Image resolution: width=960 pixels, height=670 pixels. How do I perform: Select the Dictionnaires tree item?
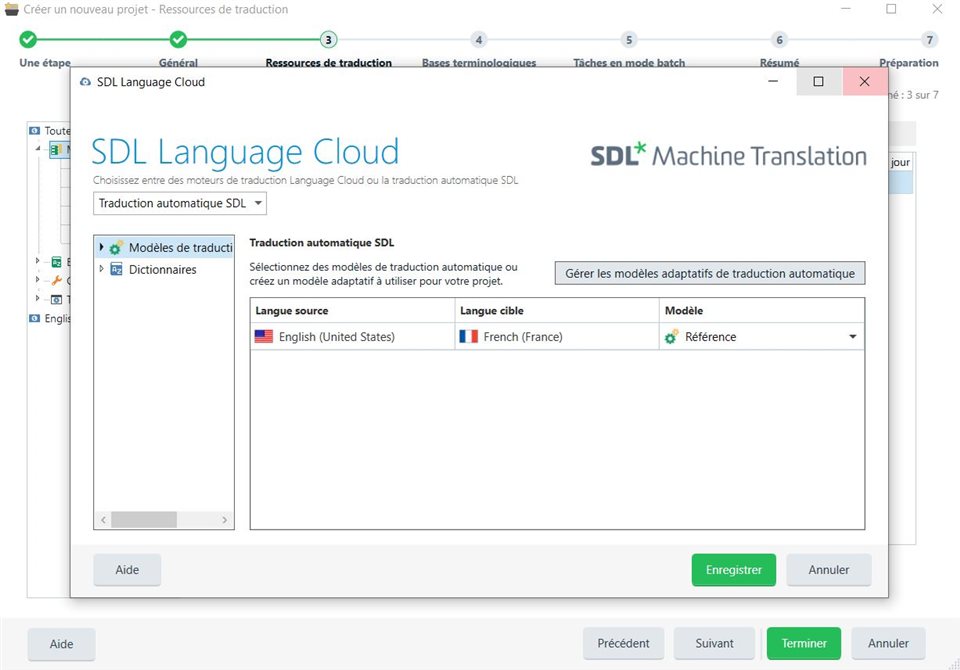[162, 269]
